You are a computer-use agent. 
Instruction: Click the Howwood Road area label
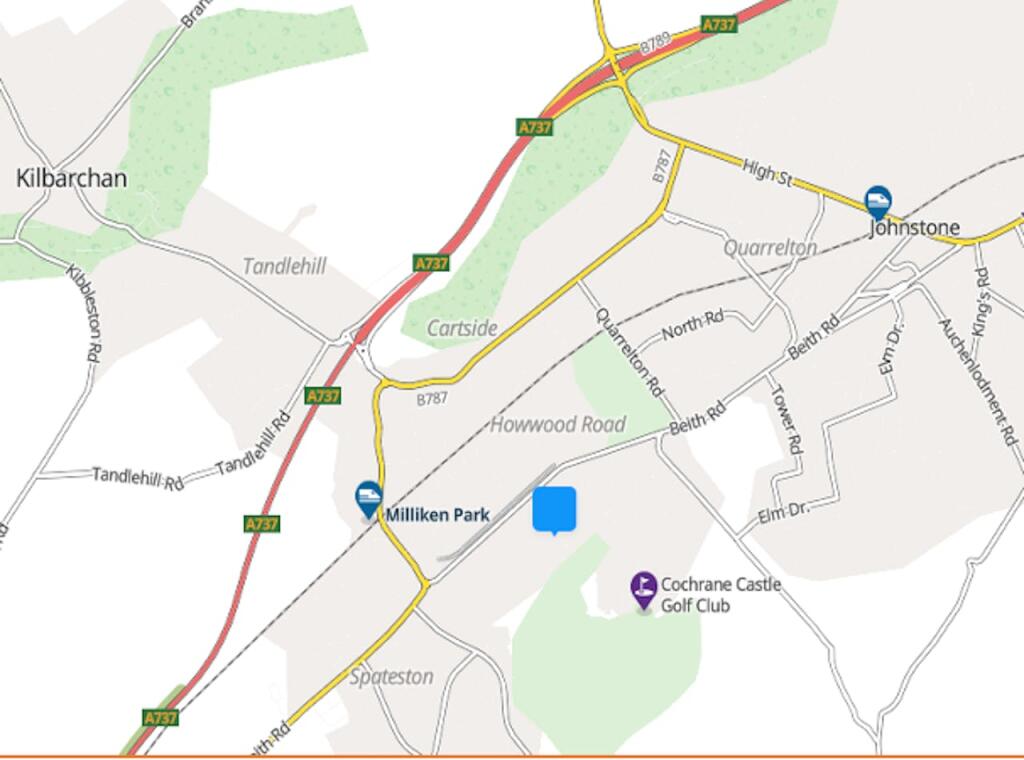pyautogui.click(x=558, y=424)
